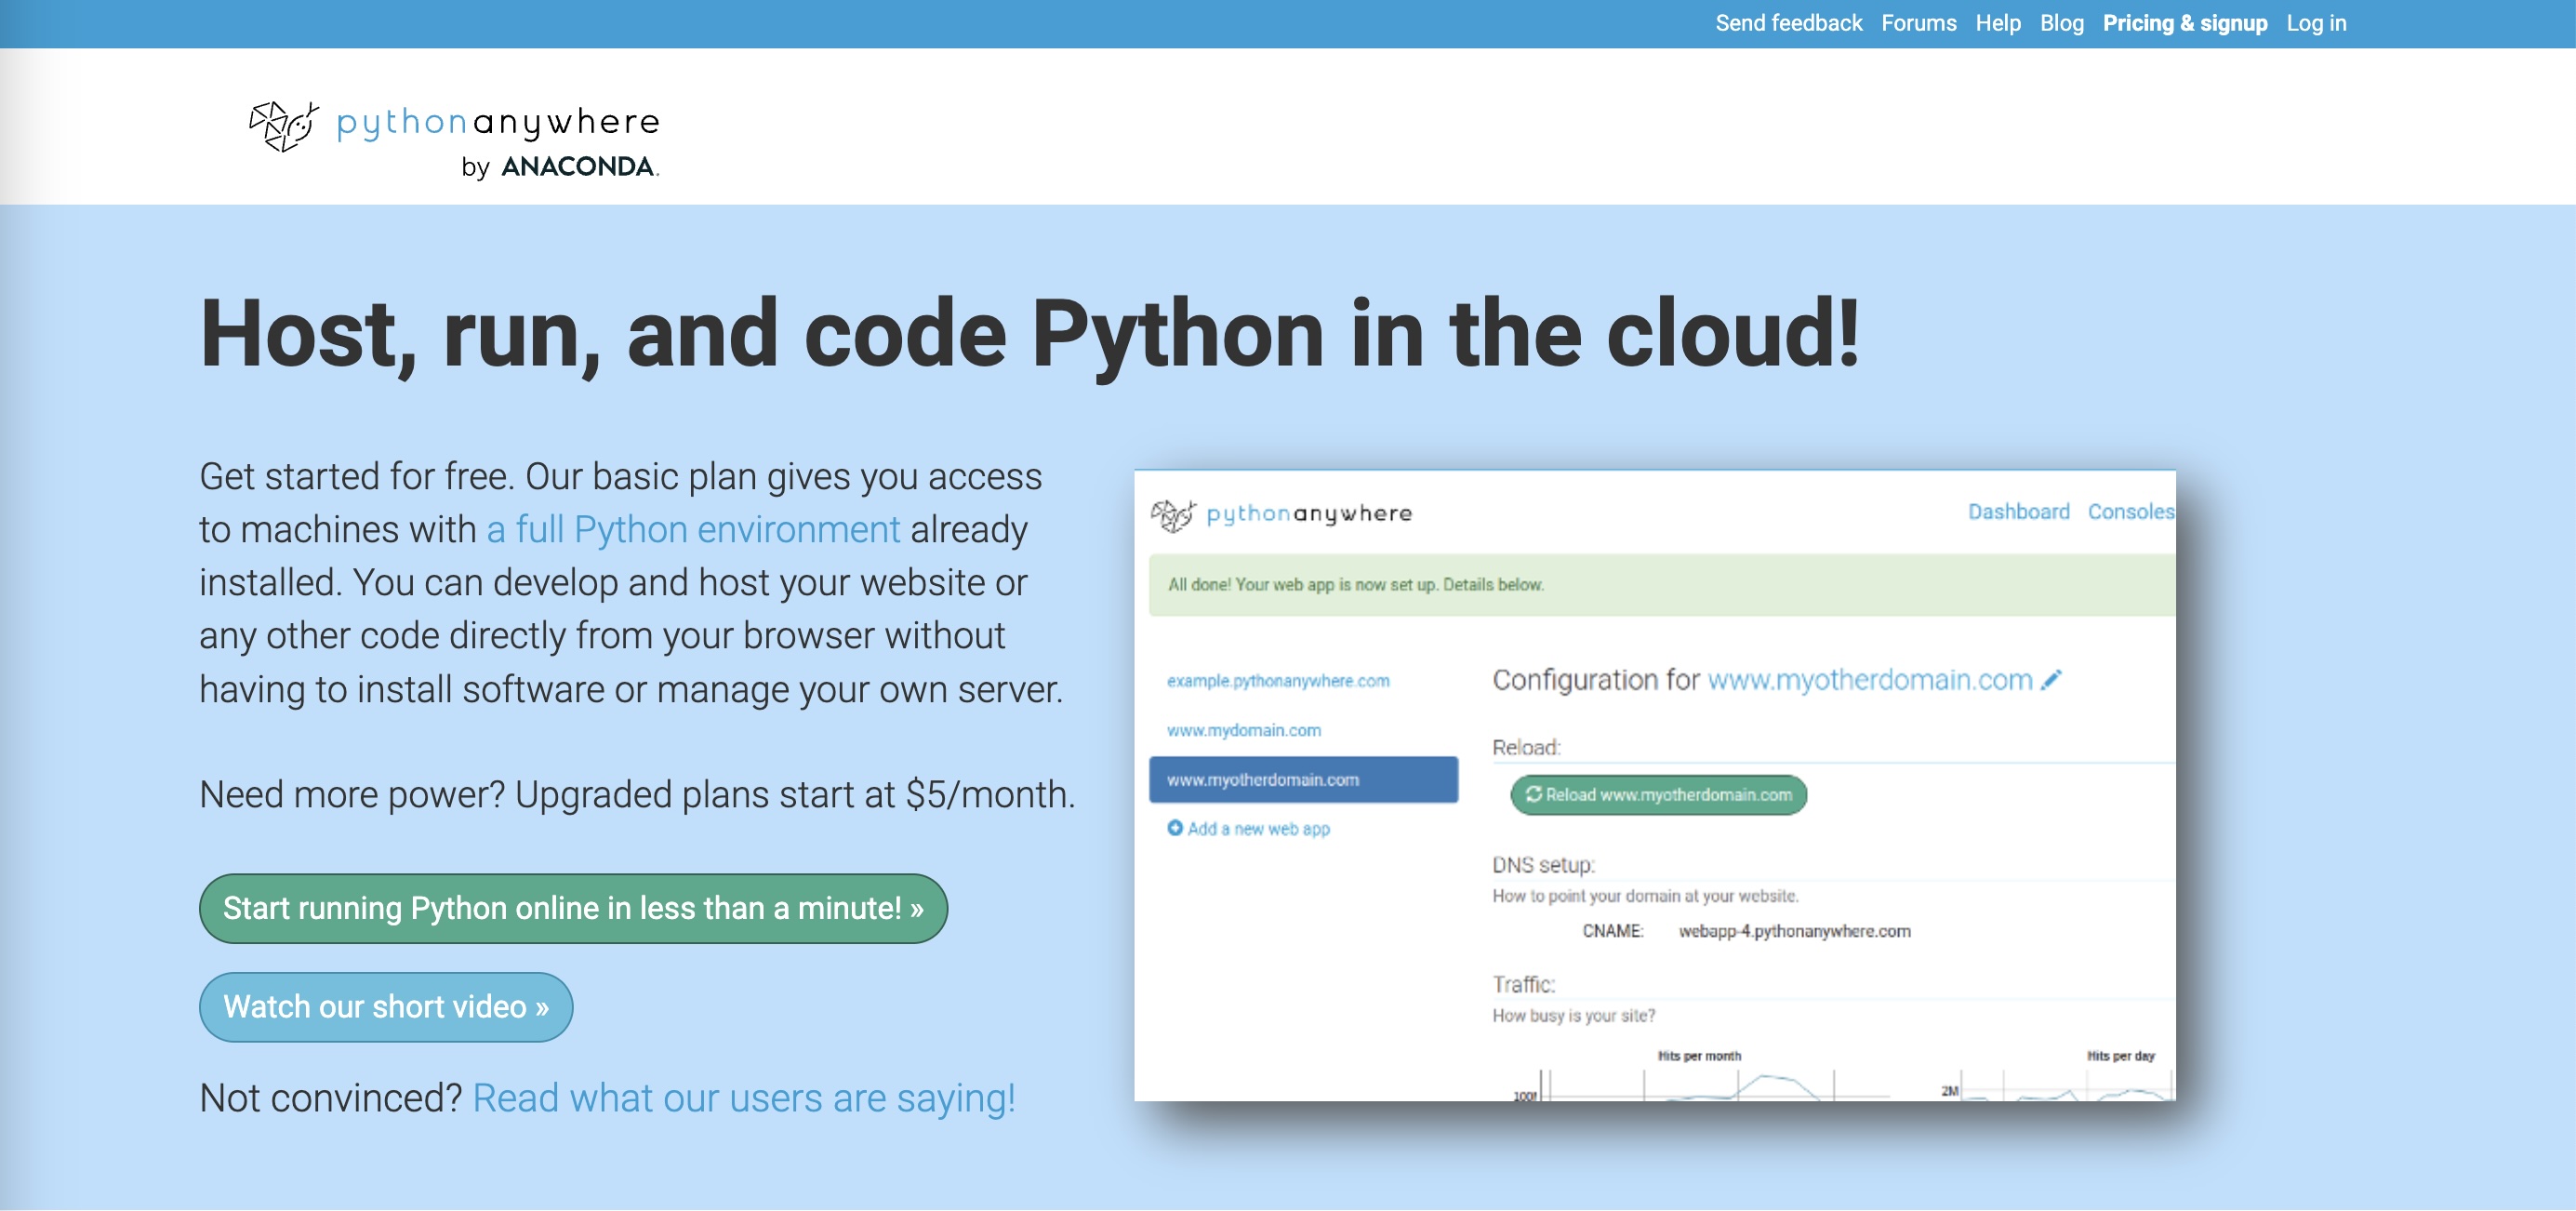
Task: Click the 'Host, run, and code Python' headline
Action: coord(1030,334)
